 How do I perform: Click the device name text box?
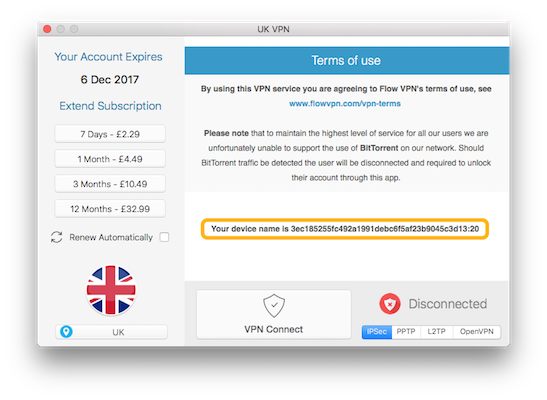point(345,229)
